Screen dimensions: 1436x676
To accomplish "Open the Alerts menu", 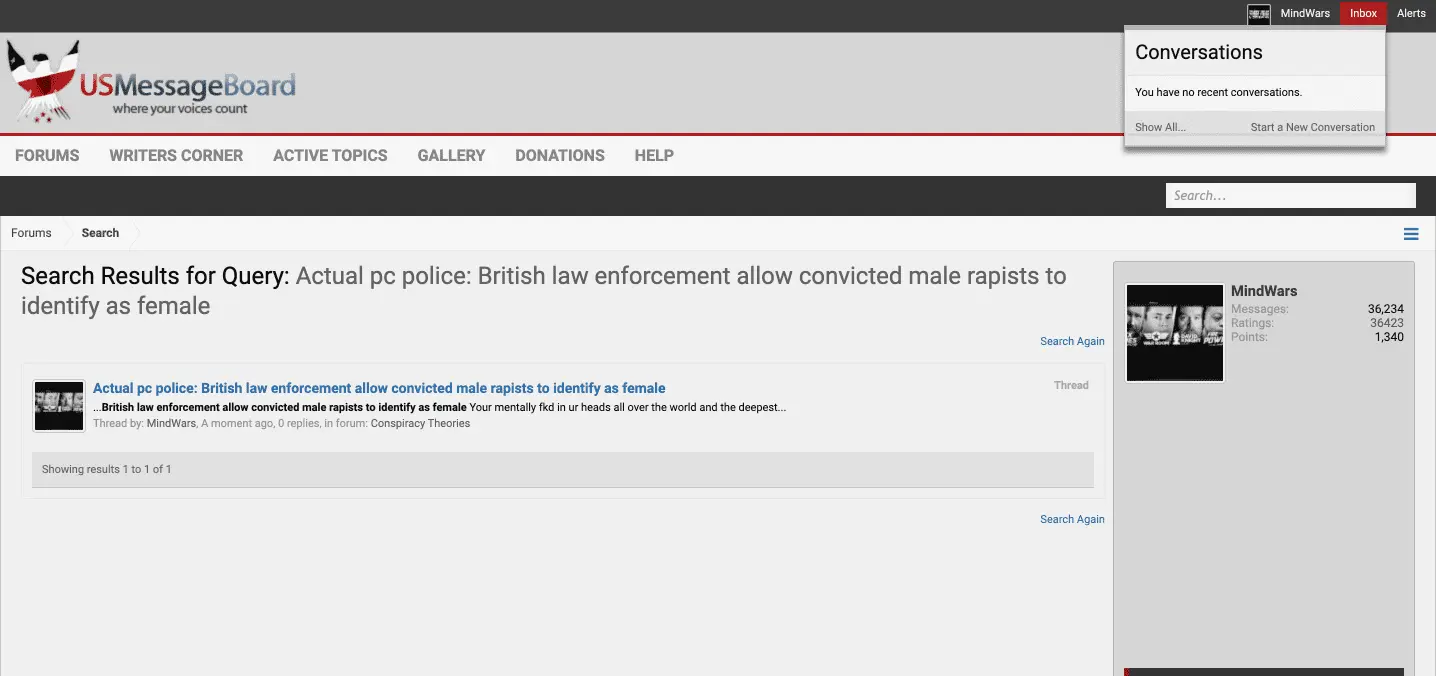I will tap(1411, 14).
